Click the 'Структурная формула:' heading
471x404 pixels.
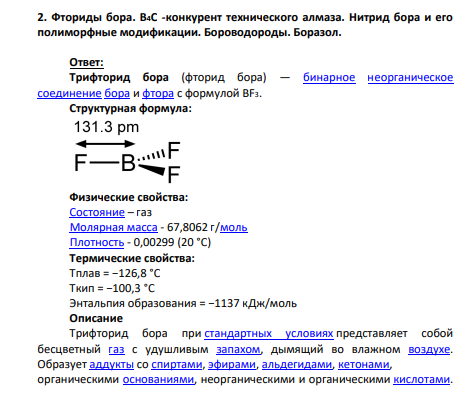[130, 108]
